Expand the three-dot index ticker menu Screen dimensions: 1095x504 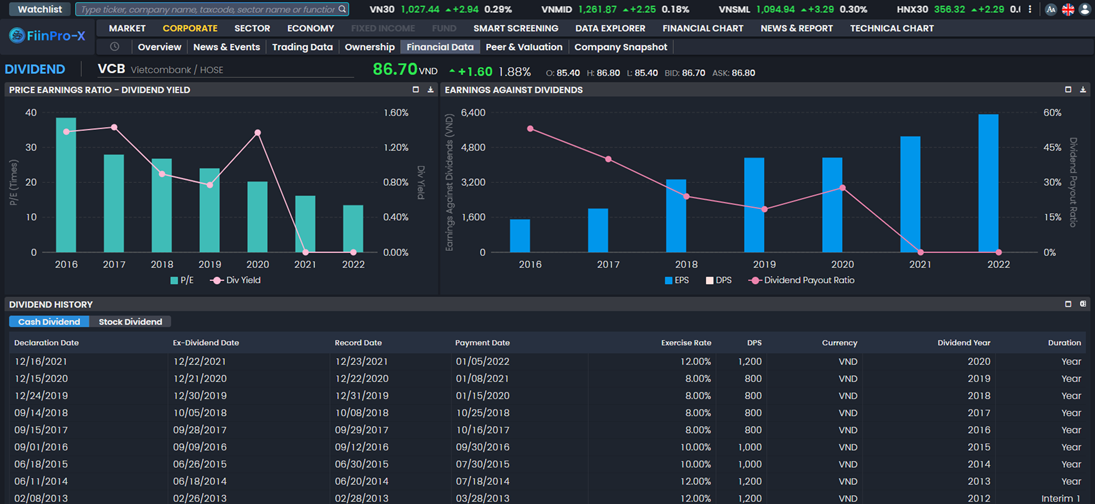tap(1030, 9)
